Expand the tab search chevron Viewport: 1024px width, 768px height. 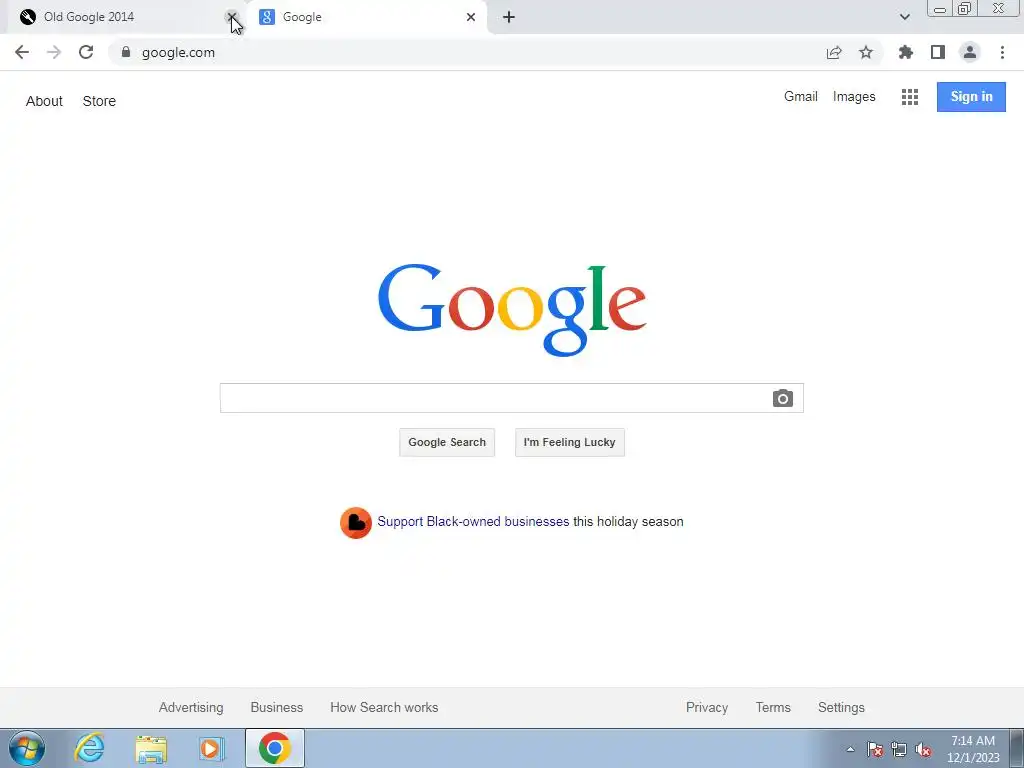pyautogui.click(x=904, y=17)
